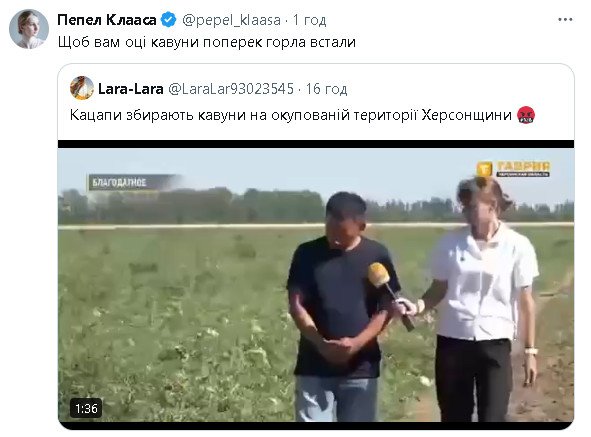Screen dimensions: 591x437
Task: Open the quoted tweet text about Херсонщини
Action: (290, 115)
